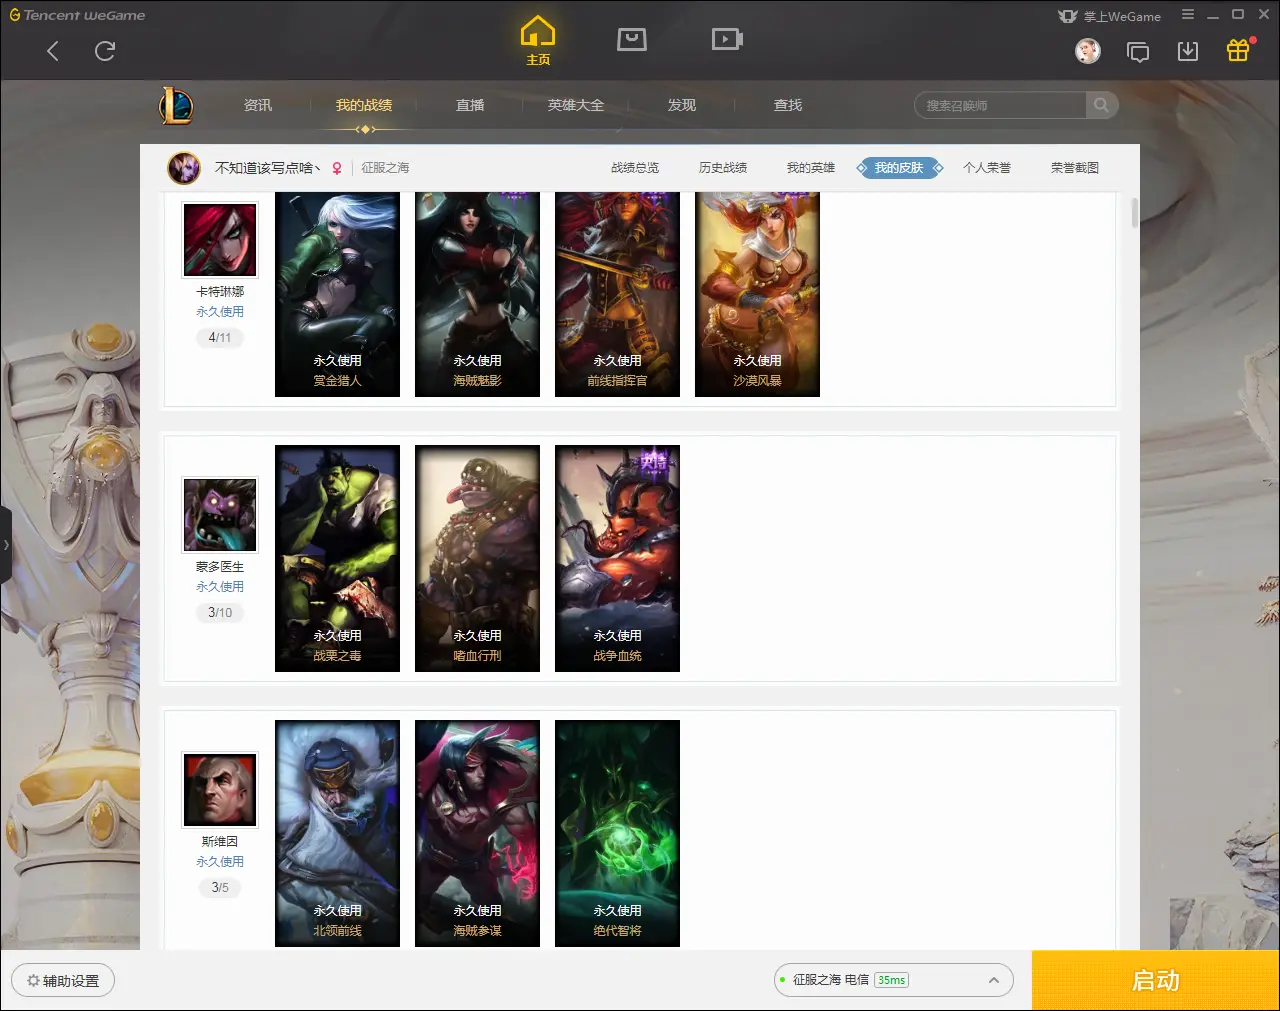Viewport: 1280px width, 1011px height.
Task: Open the 资讯 tab
Action: [x=258, y=105]
